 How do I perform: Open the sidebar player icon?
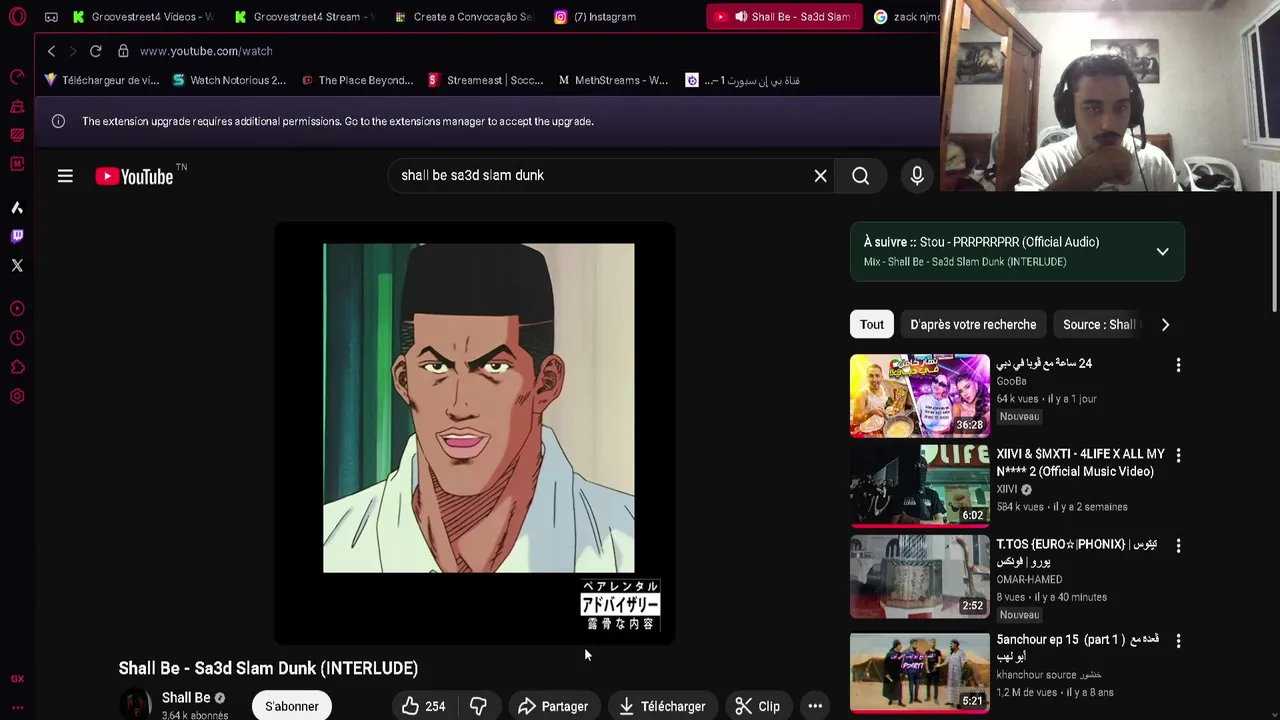click(17, 309)
